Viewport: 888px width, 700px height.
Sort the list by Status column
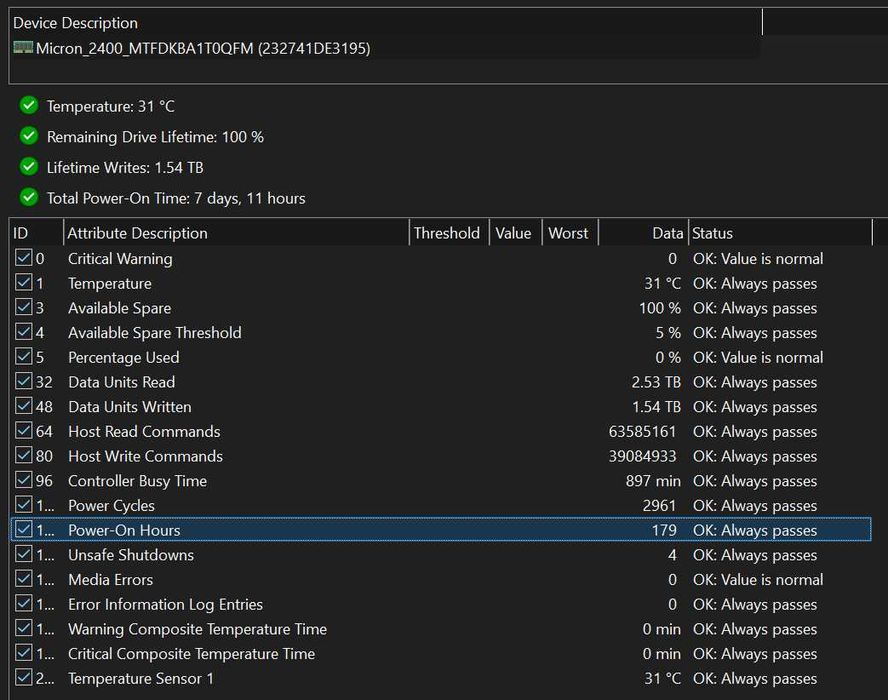[x=780, y=233]
